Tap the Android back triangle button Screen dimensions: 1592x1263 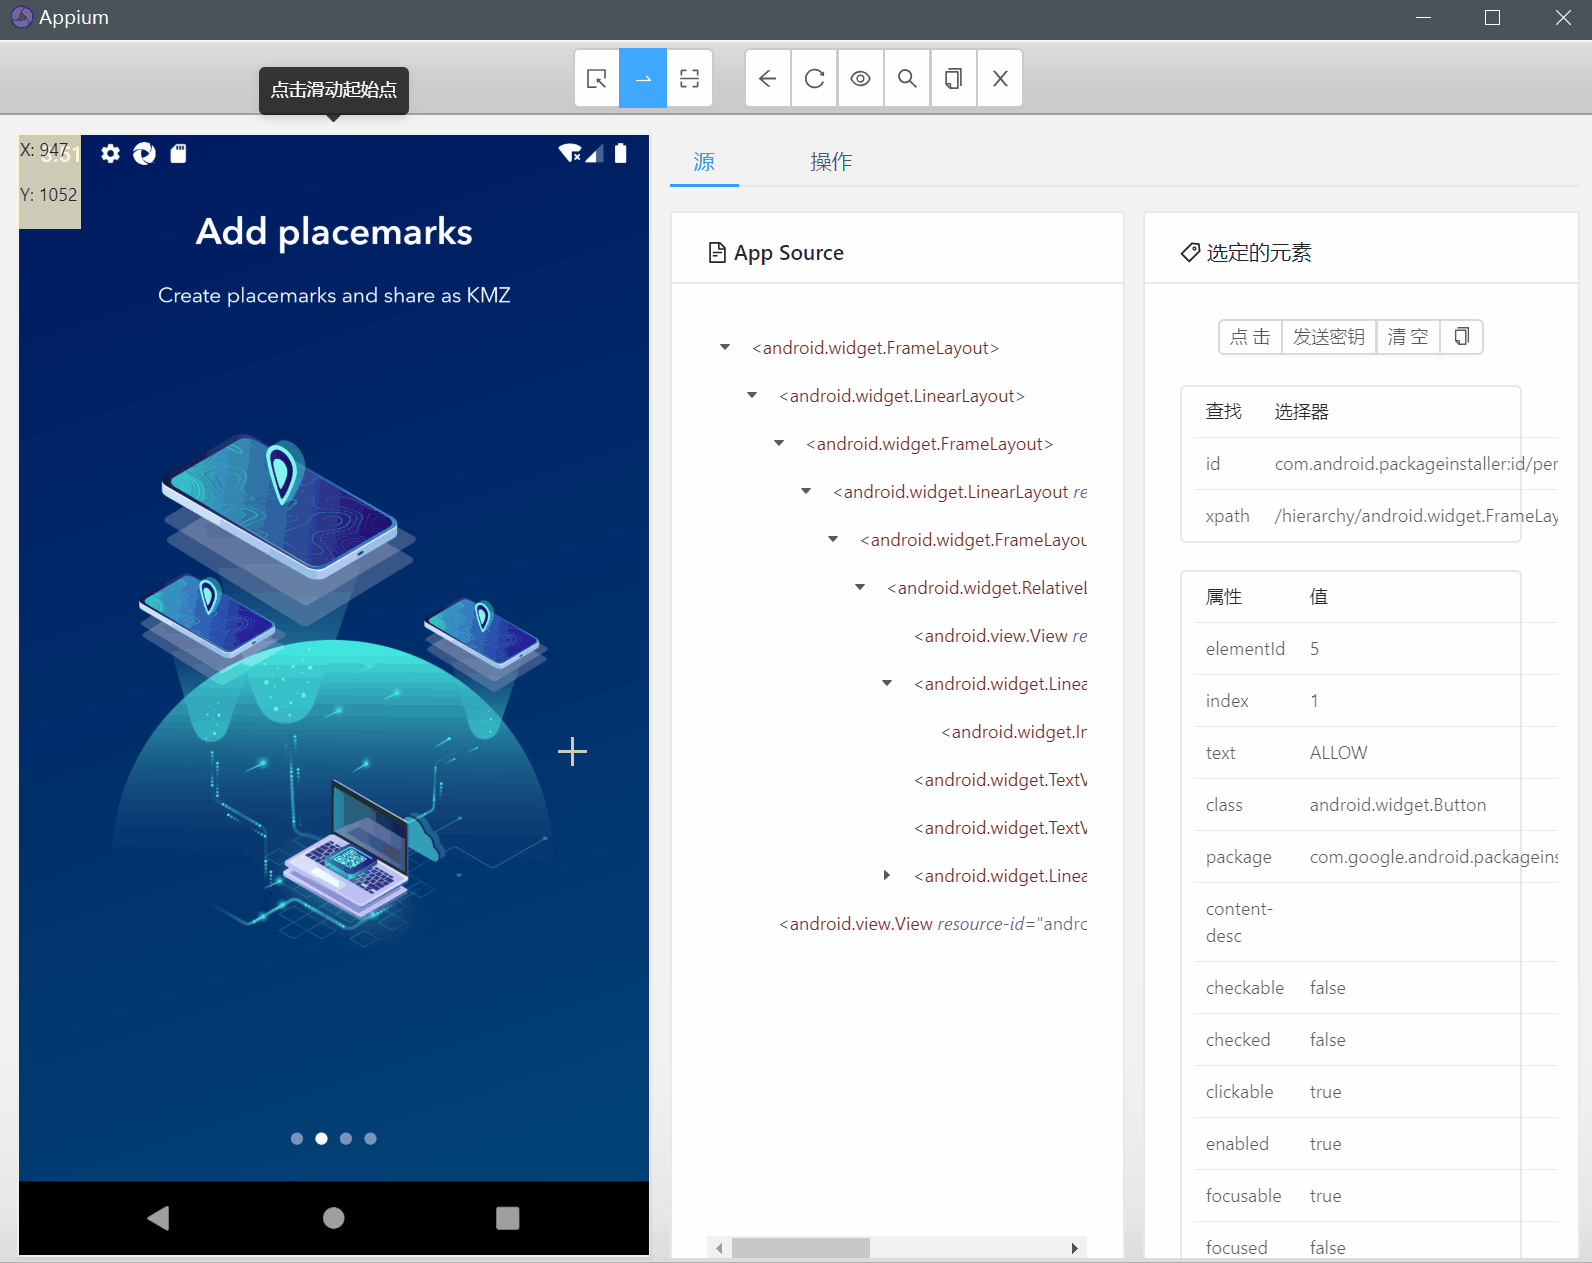pyautogui.click(x=158, y=1217)
